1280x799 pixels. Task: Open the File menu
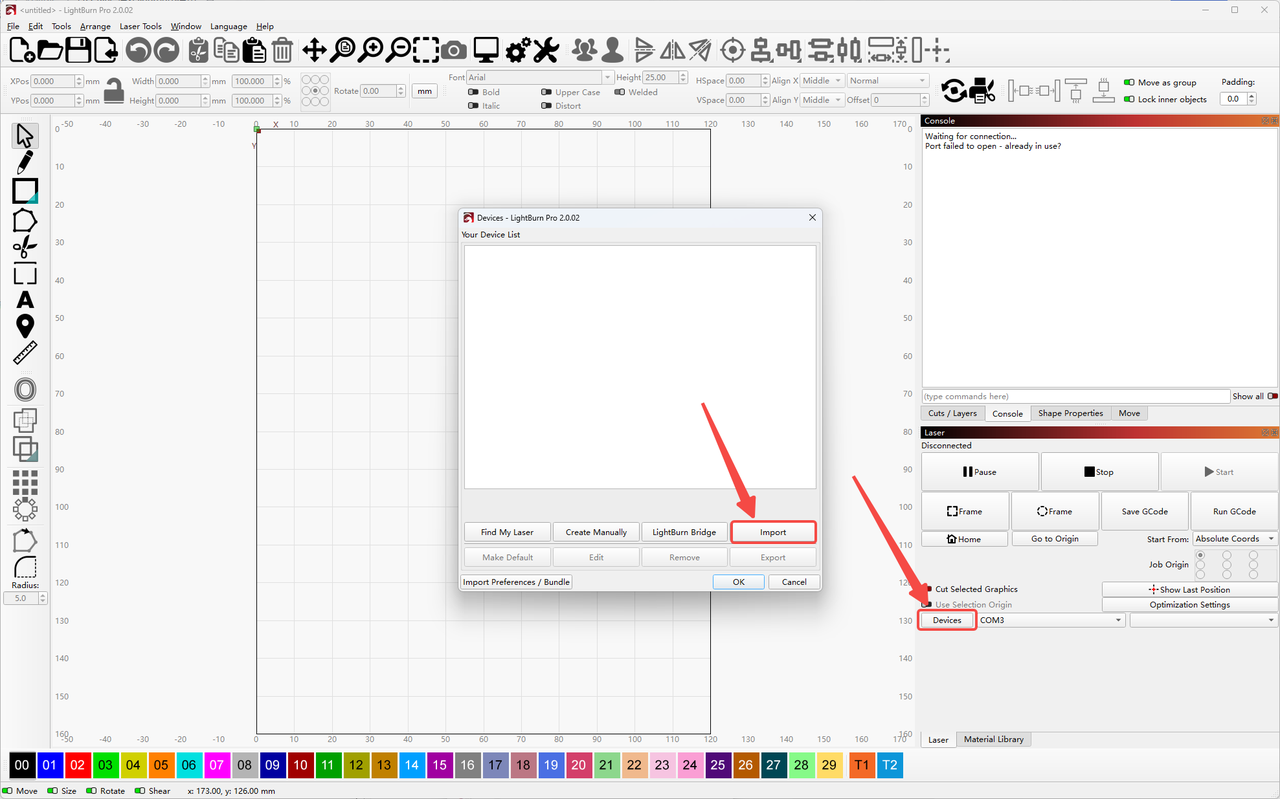13,26
